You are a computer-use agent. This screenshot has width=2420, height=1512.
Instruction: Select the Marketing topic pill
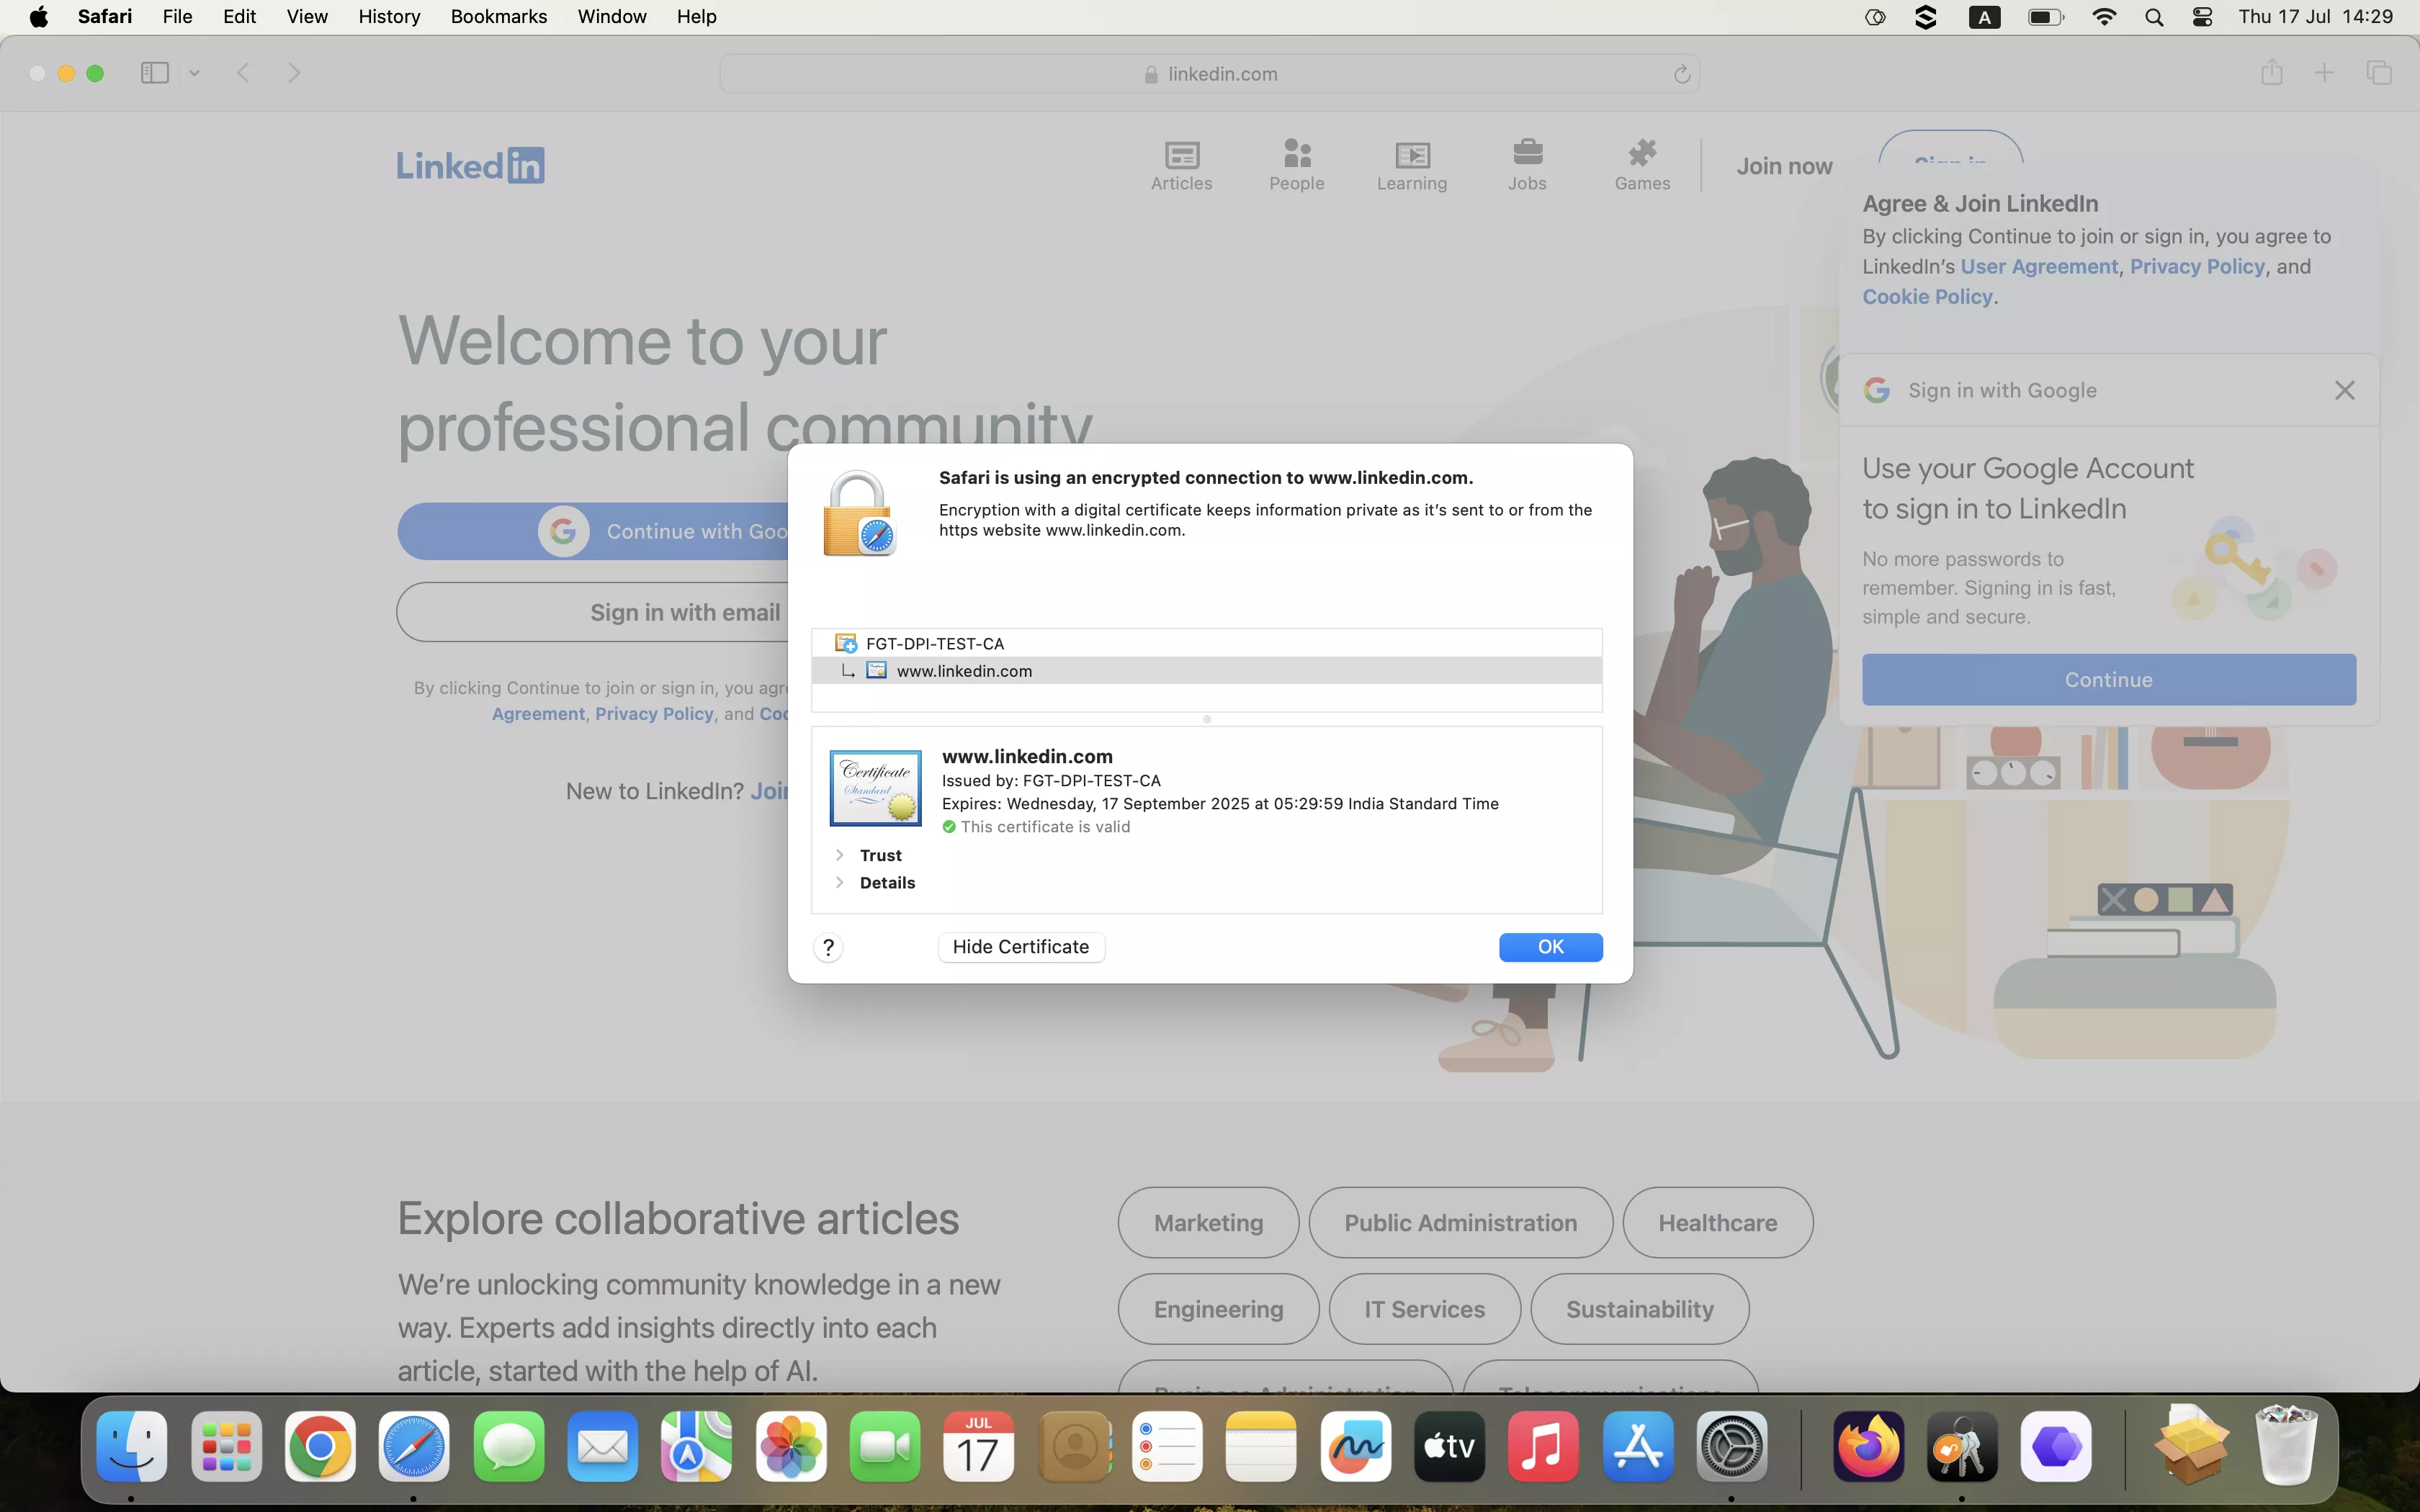coord(1208,1223)
